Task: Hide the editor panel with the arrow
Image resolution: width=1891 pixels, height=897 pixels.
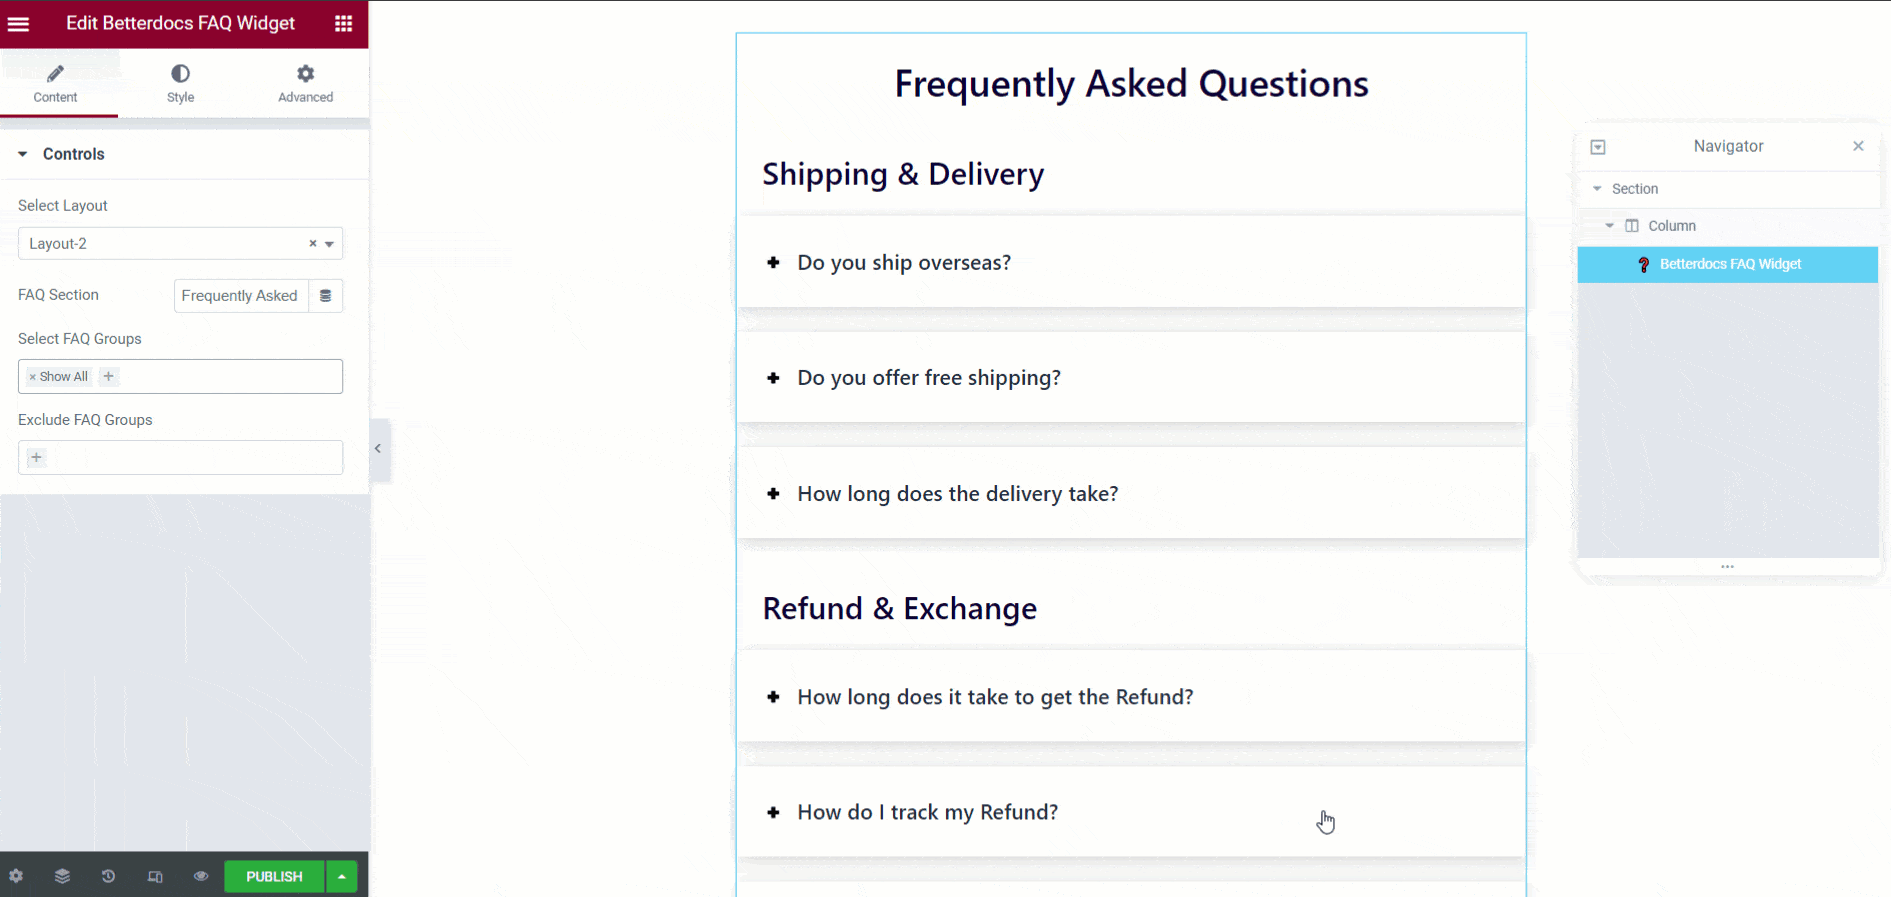Action: click(378, 450)
